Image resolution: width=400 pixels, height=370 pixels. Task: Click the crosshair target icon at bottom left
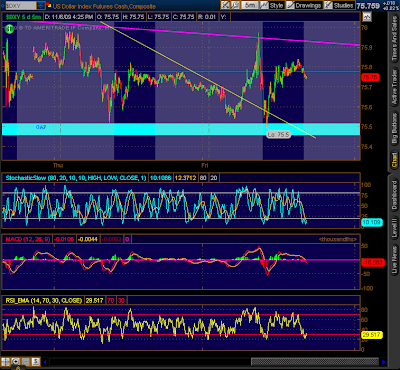[x=15, y=362]
